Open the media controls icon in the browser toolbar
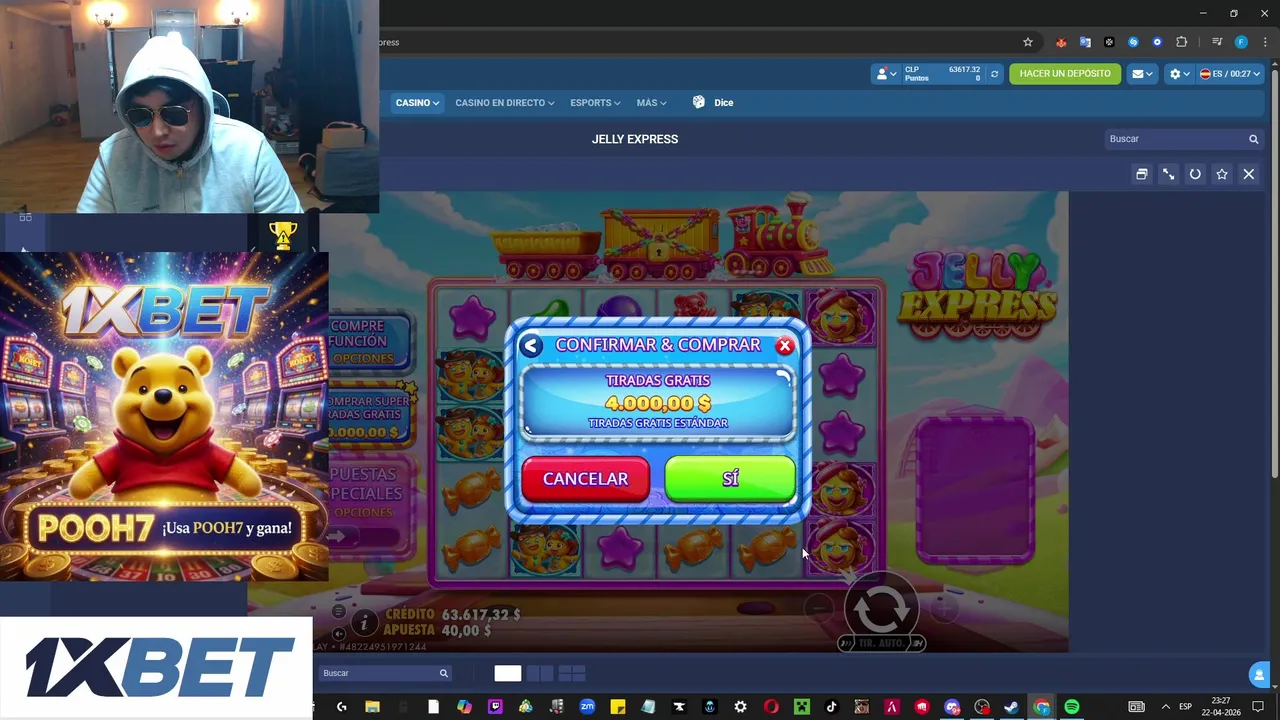Screen dimensions: 1280x720 (1217, 42)
